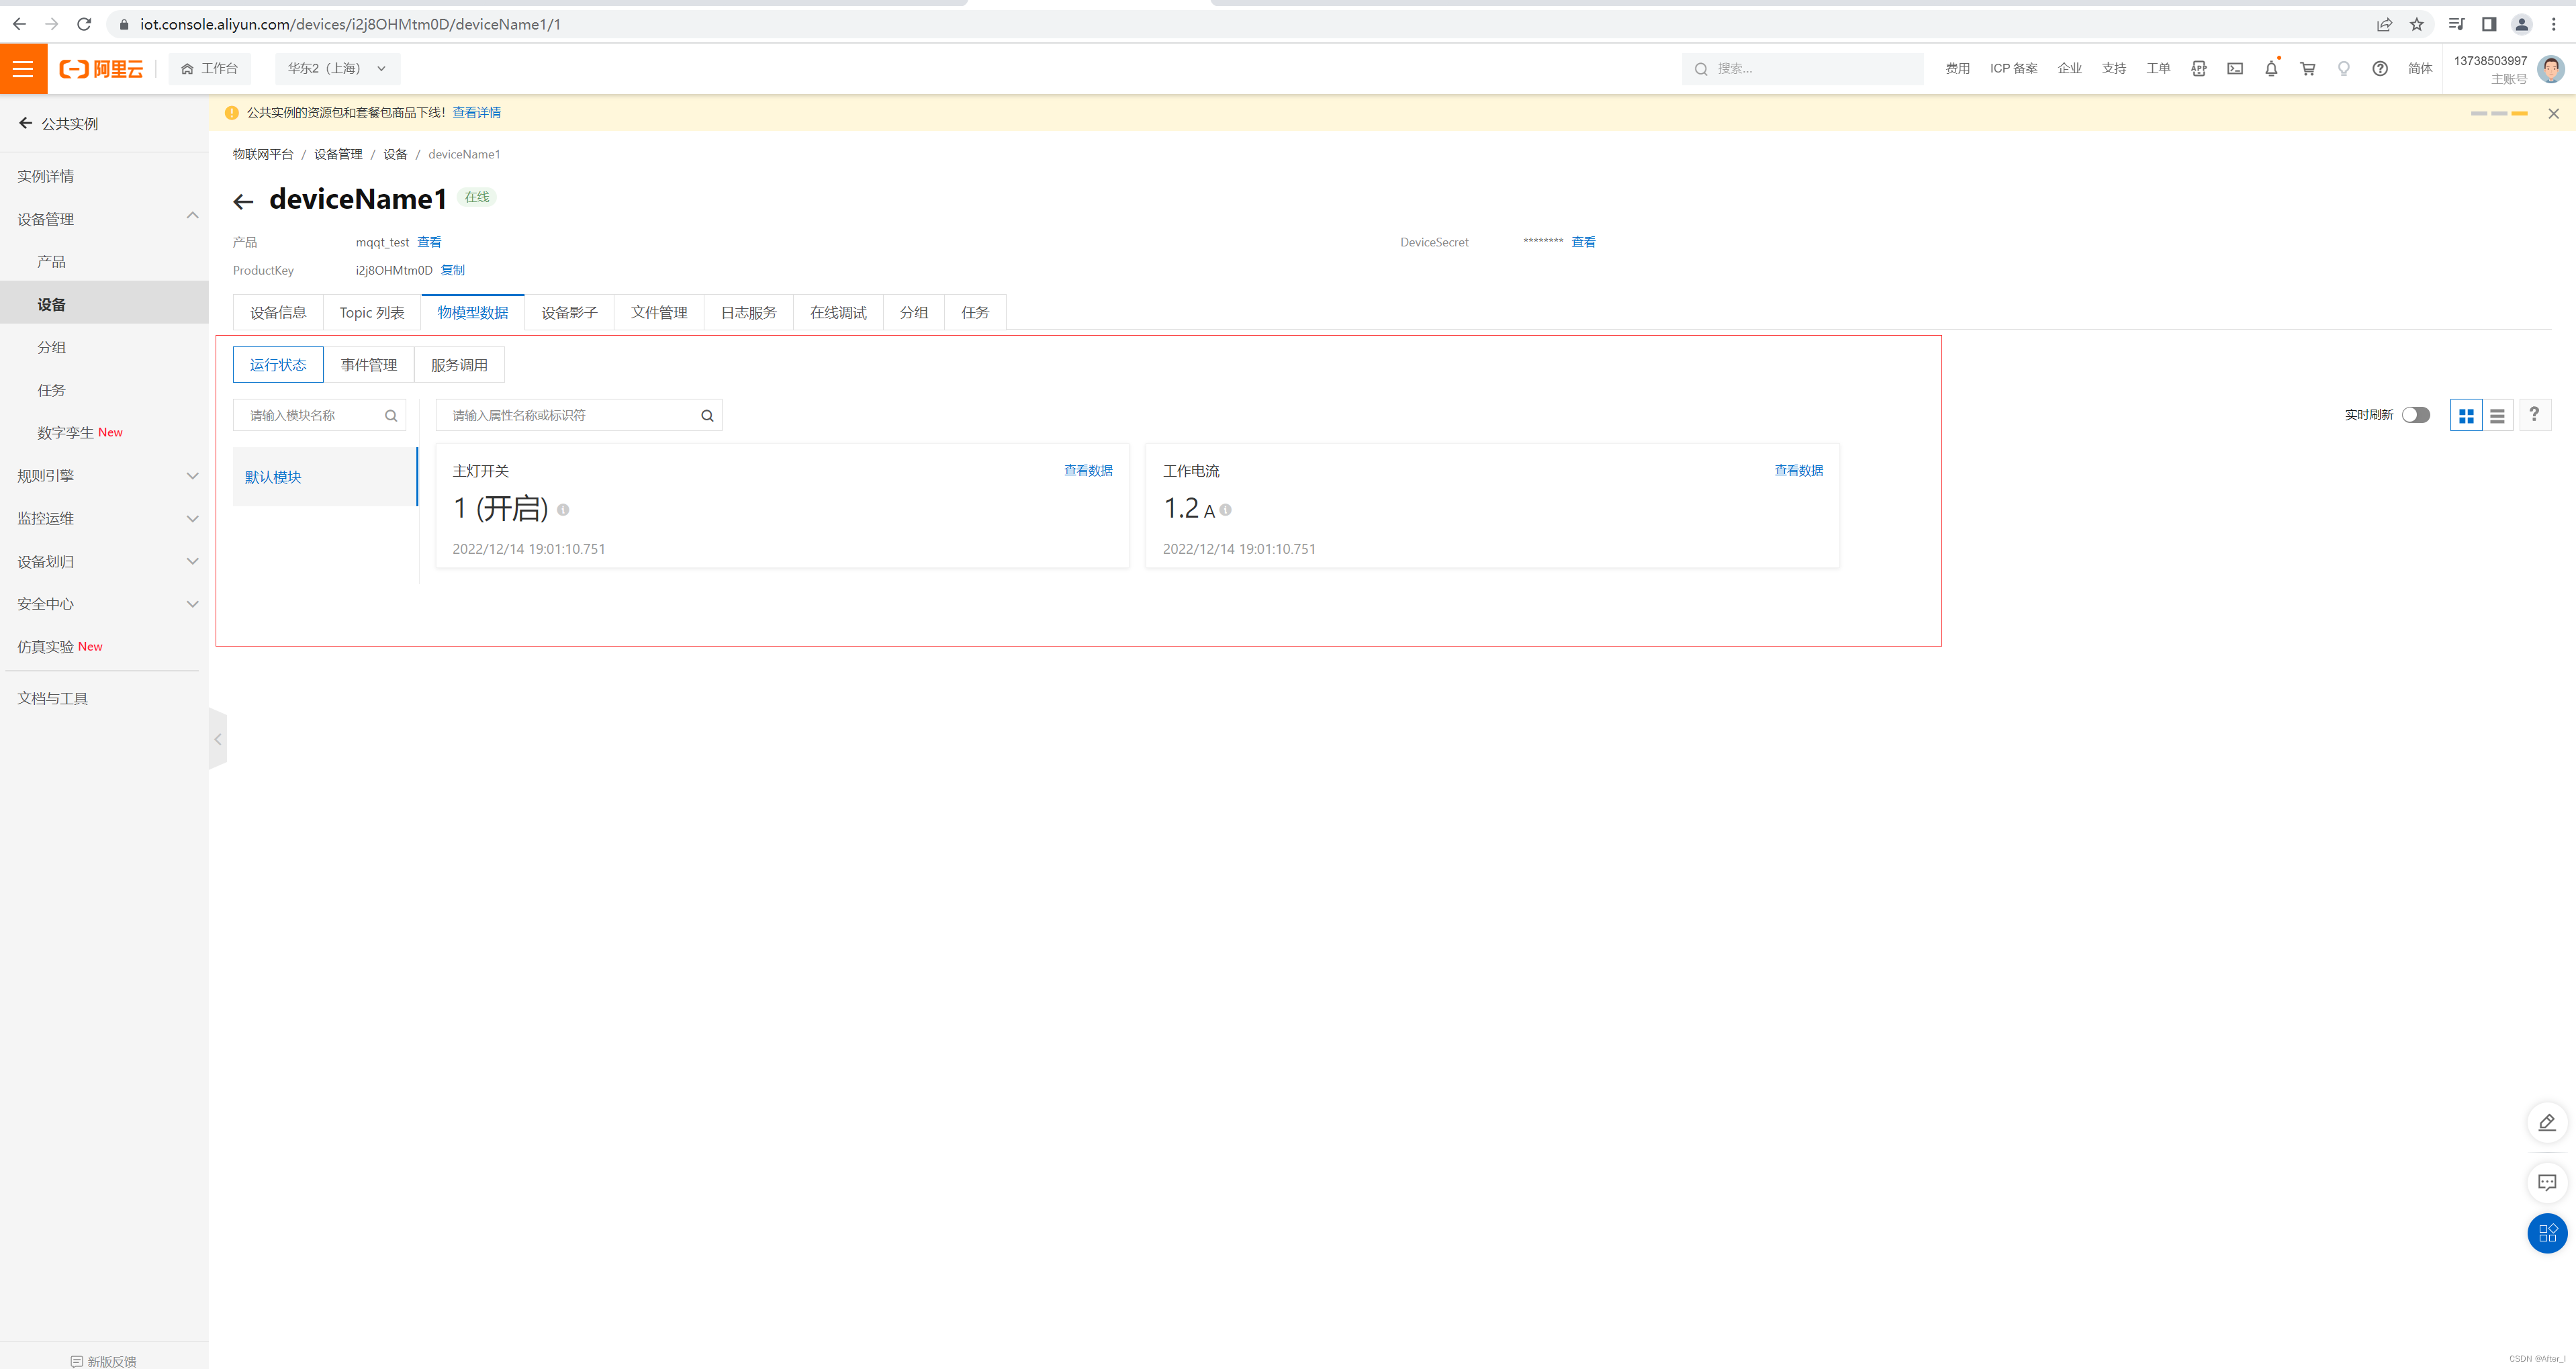Image resolution: width=2576 pixels, height=1369 pixels.
Task: Click the help question mark in header
Action: click(2379, 69)
